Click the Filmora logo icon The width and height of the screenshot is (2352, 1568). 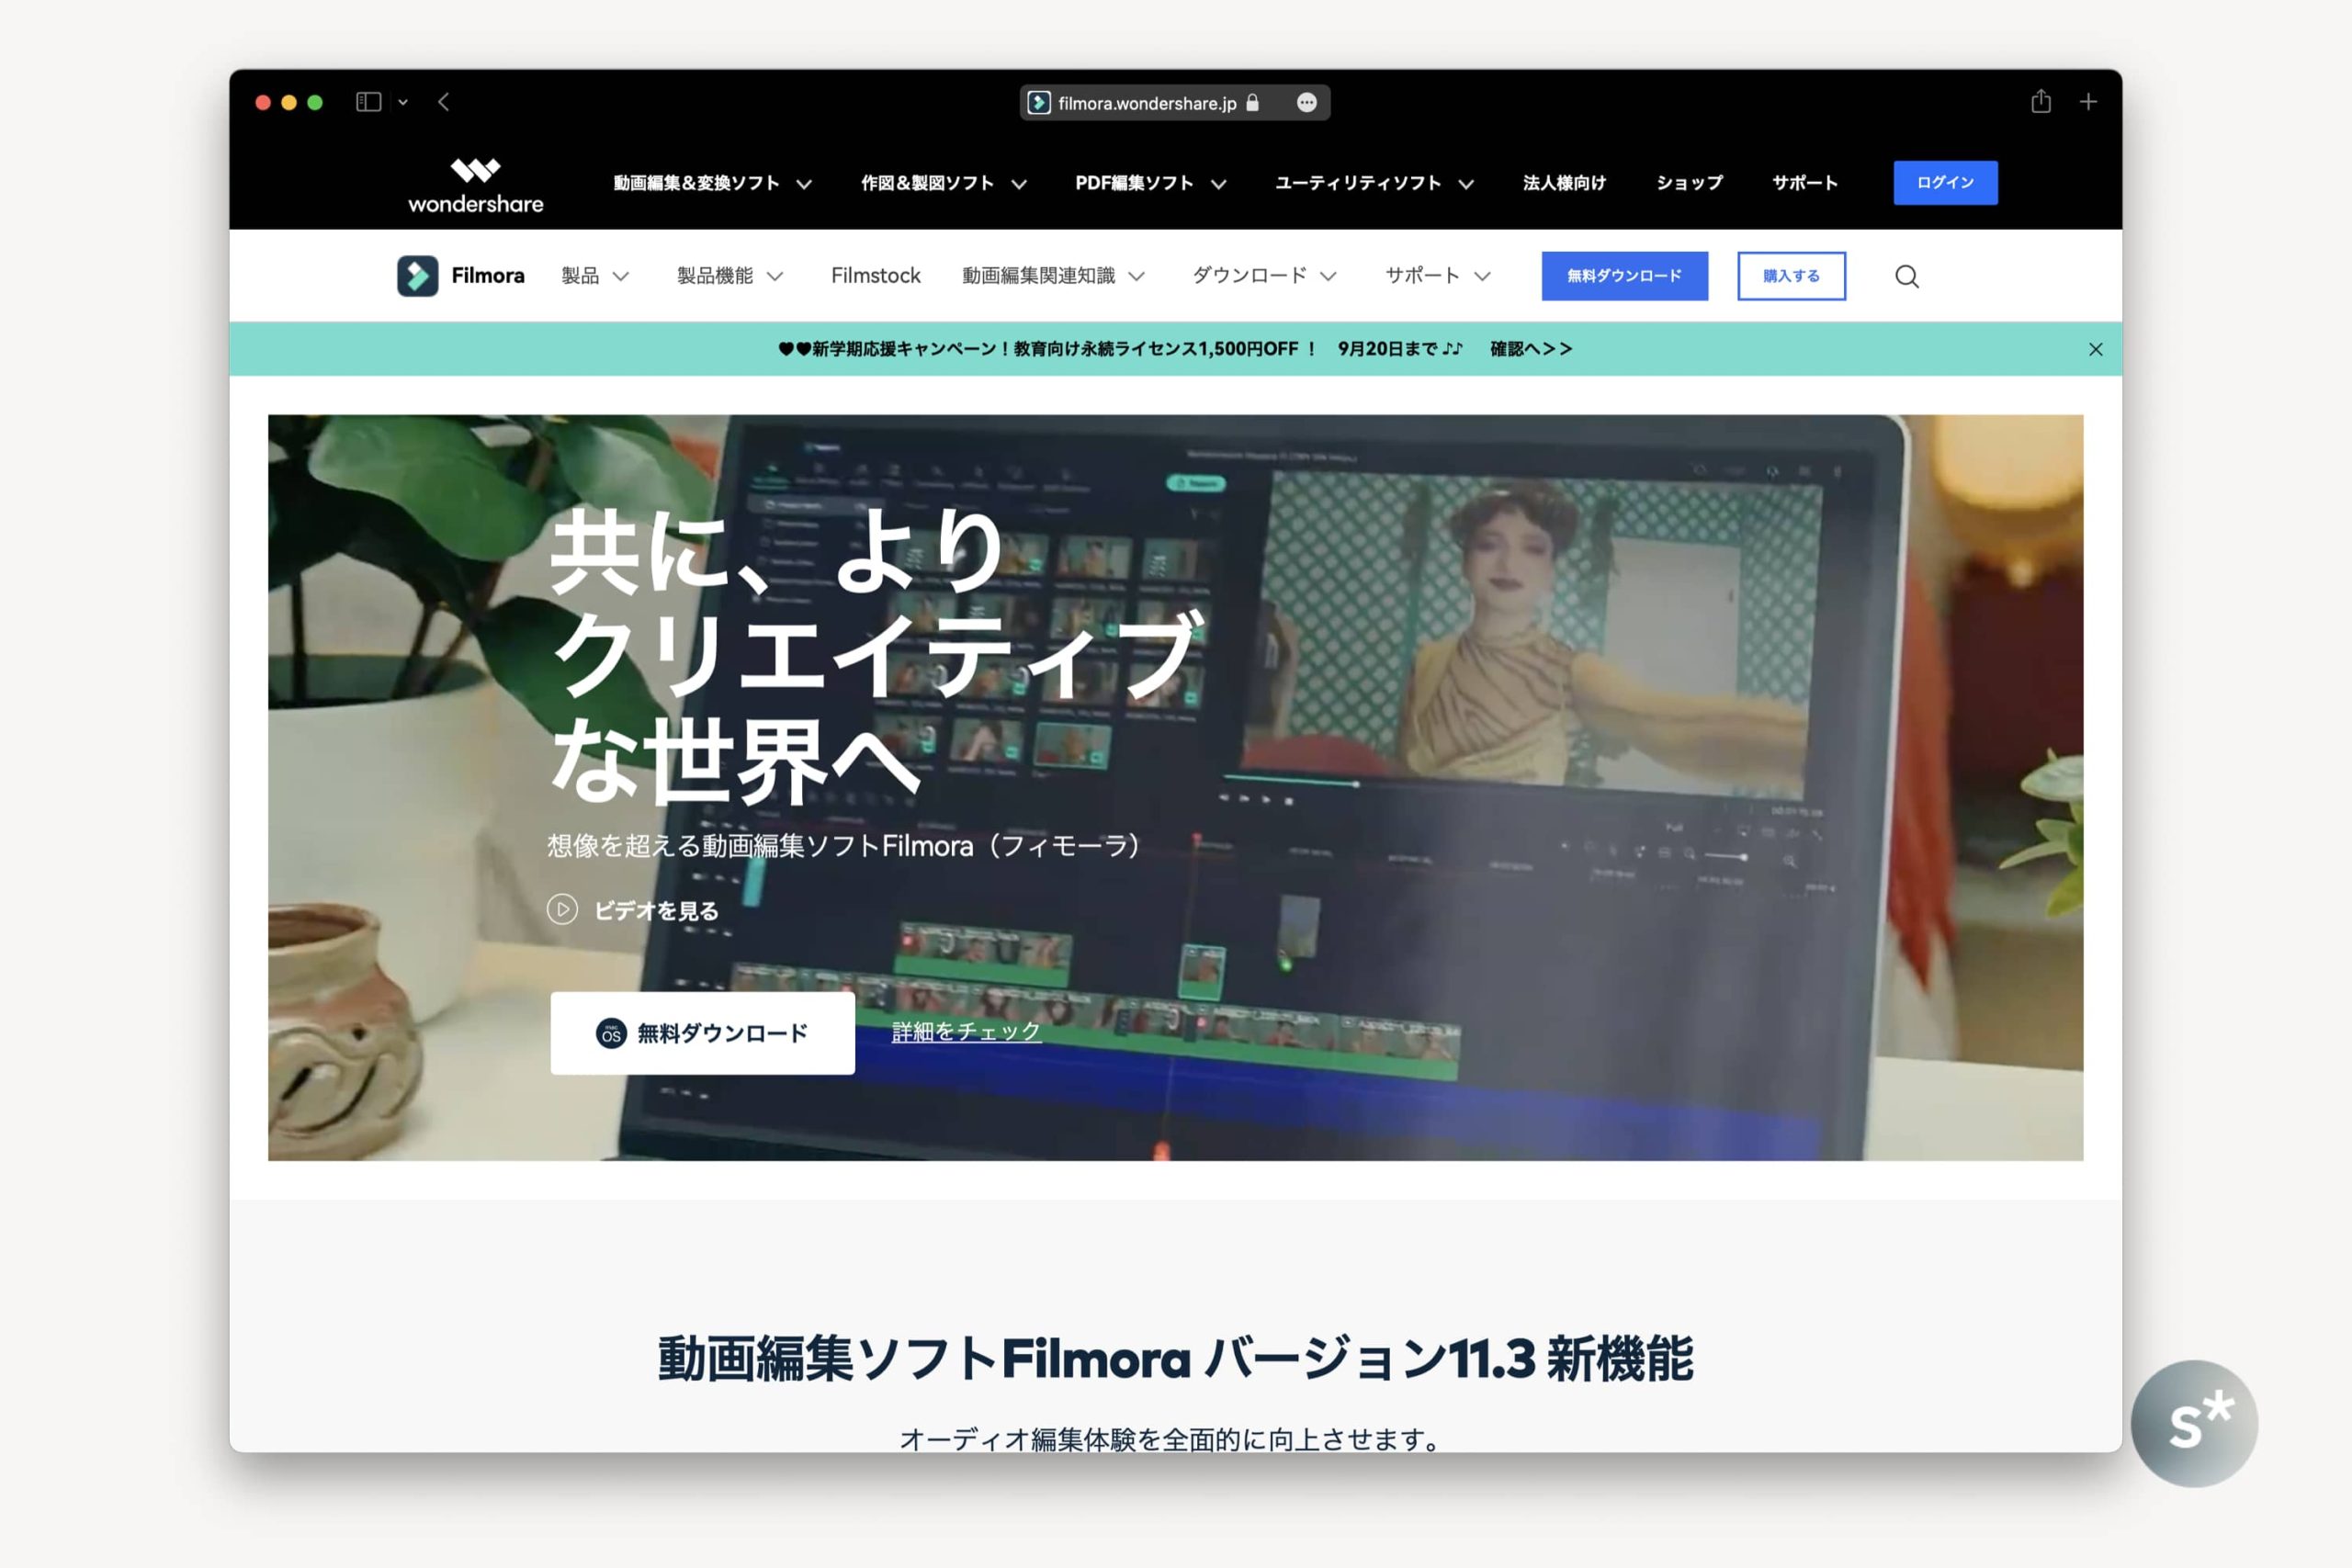(417, 276)
